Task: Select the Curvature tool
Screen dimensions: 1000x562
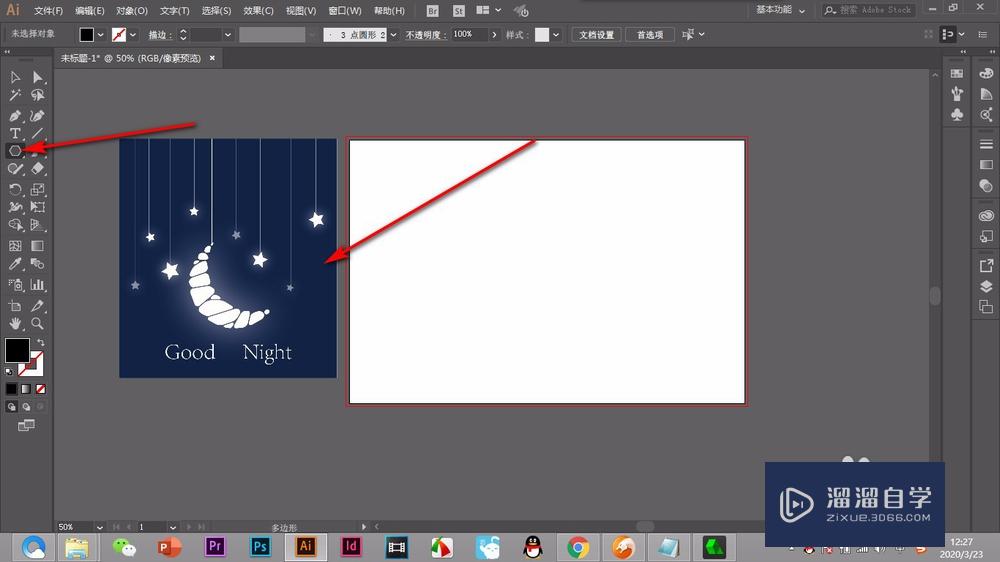Action: tap(38, 115)
